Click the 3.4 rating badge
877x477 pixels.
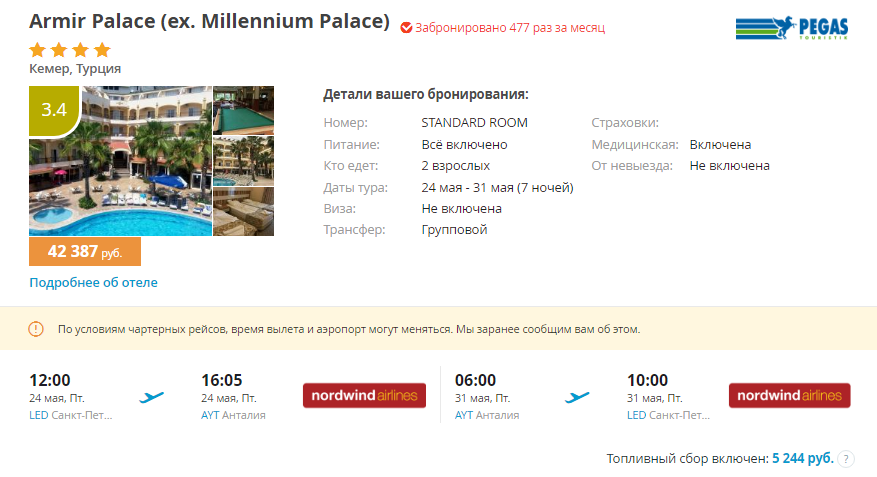coord(54,110)
